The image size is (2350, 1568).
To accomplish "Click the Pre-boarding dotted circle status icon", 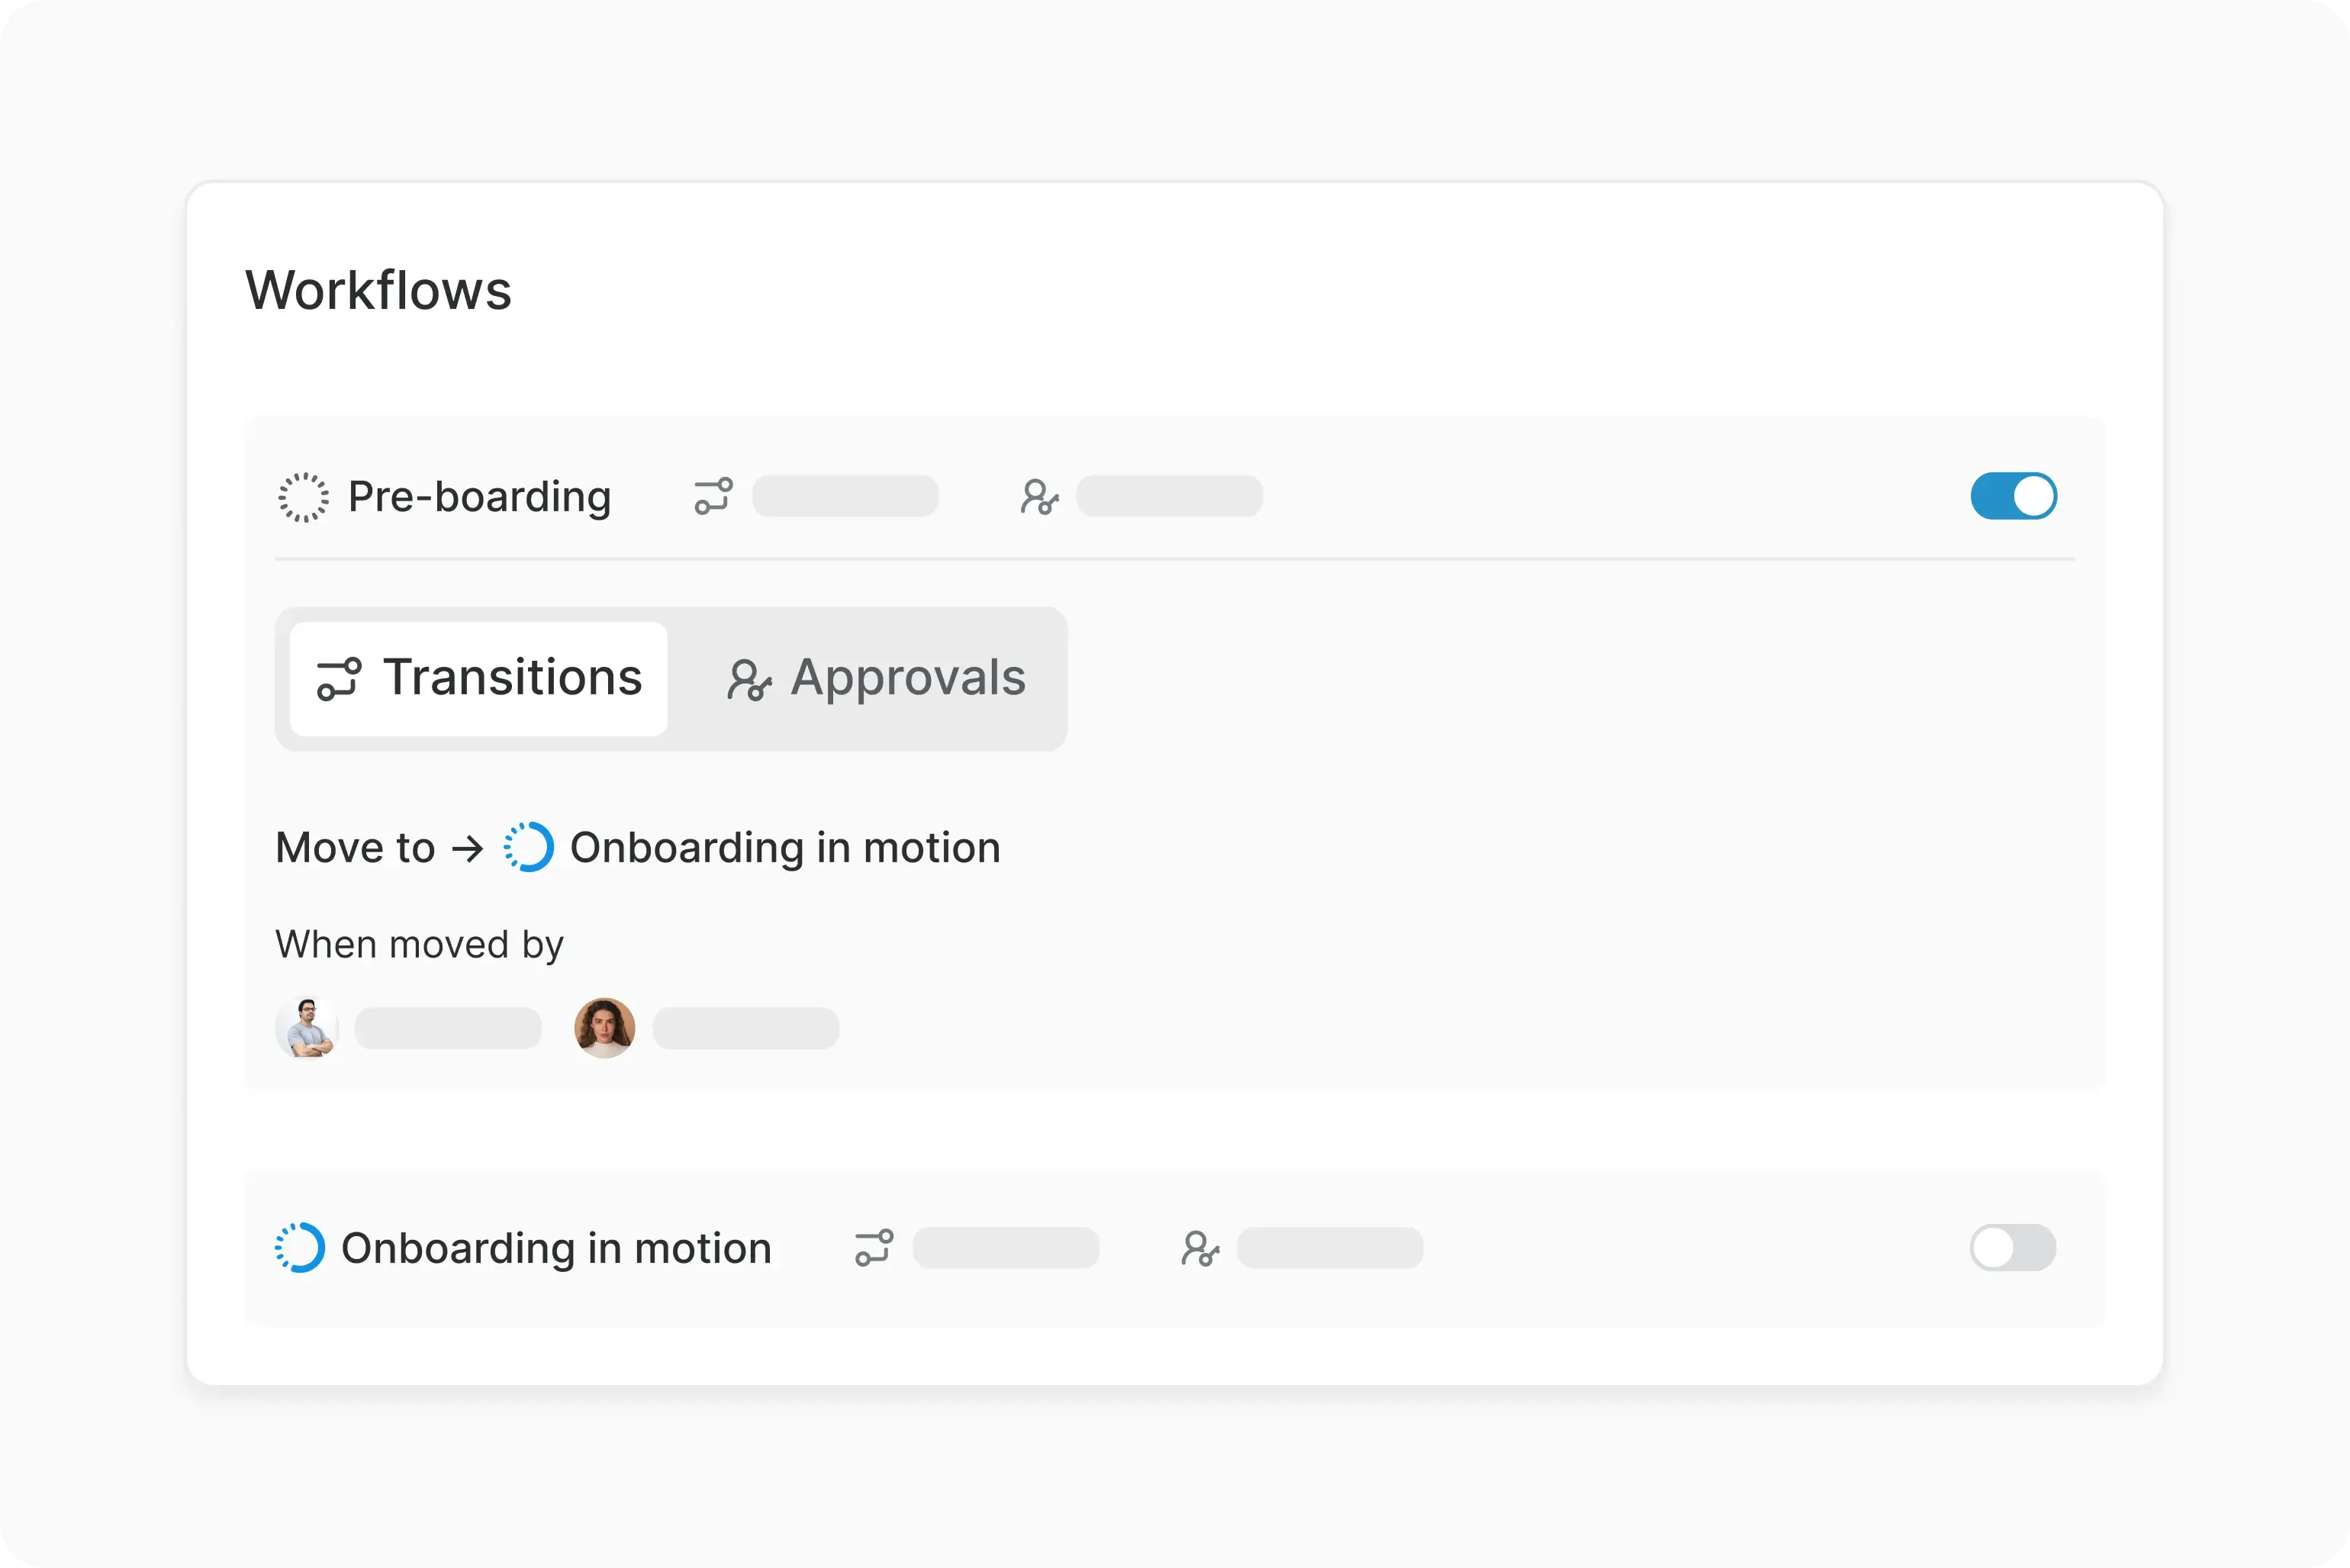I will pos(303,497).
